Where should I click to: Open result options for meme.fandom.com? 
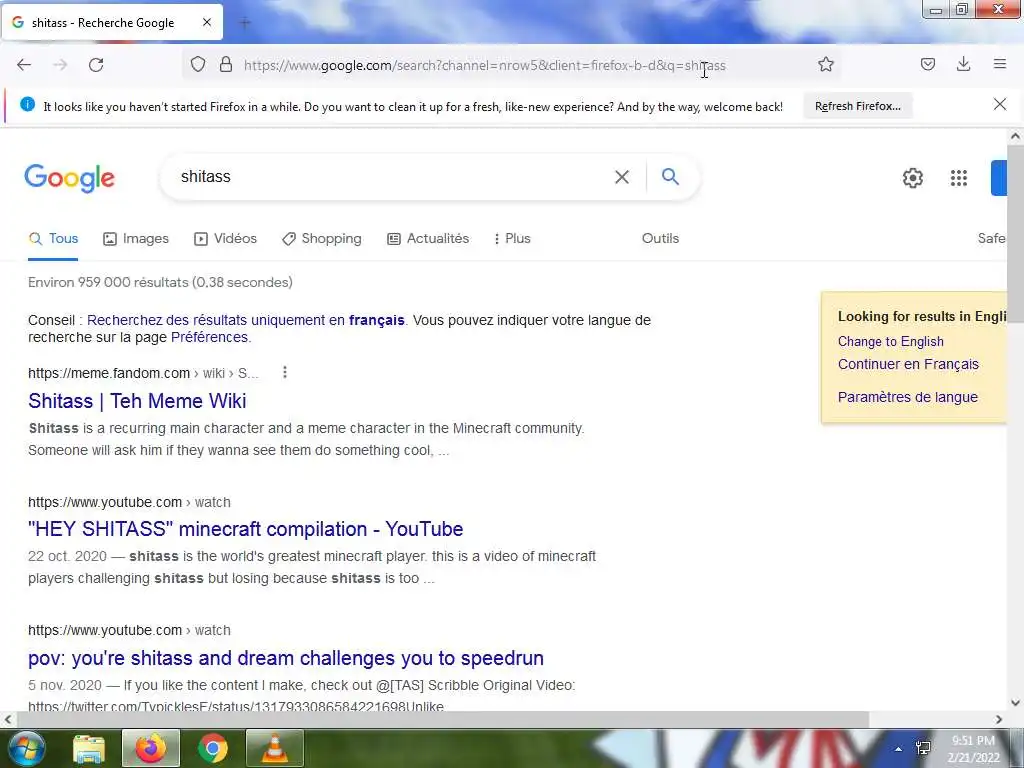pyautogui.click(x=284, y=372)
